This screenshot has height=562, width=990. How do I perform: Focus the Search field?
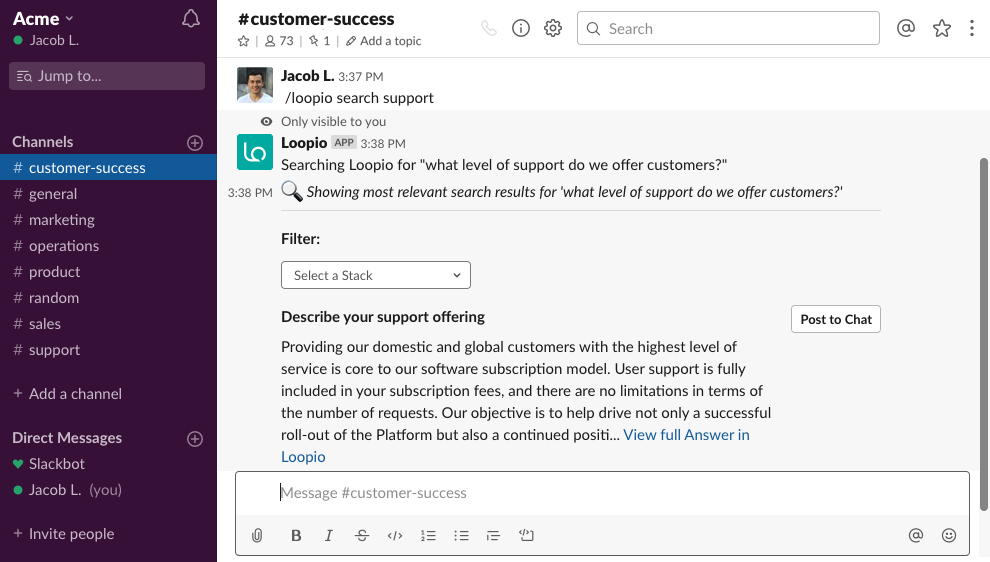pos(728,28)
